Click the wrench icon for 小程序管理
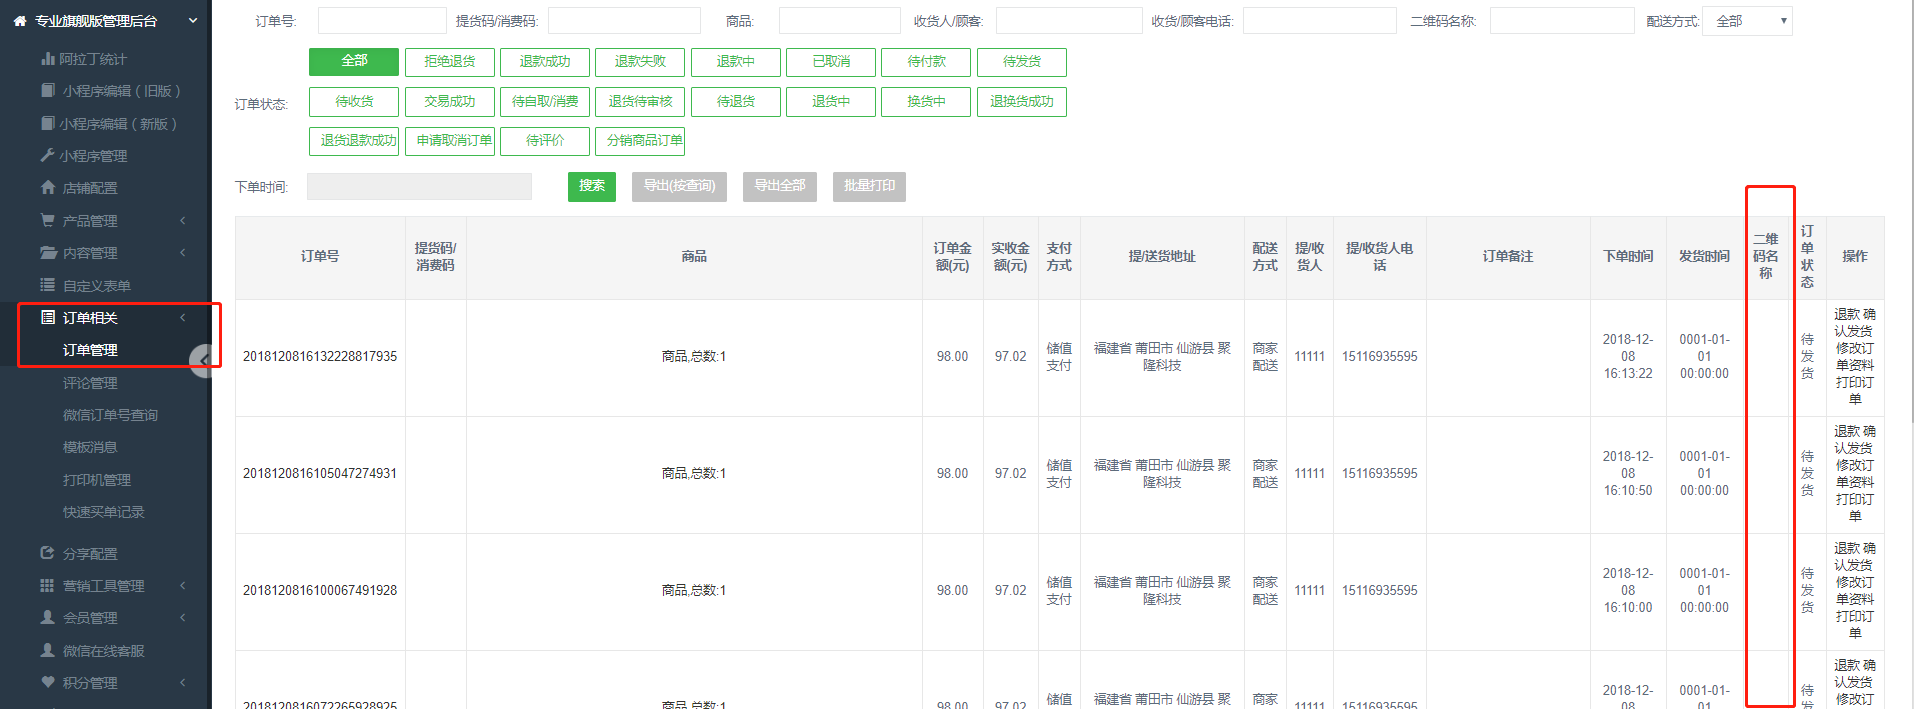 tap(47, 156)
